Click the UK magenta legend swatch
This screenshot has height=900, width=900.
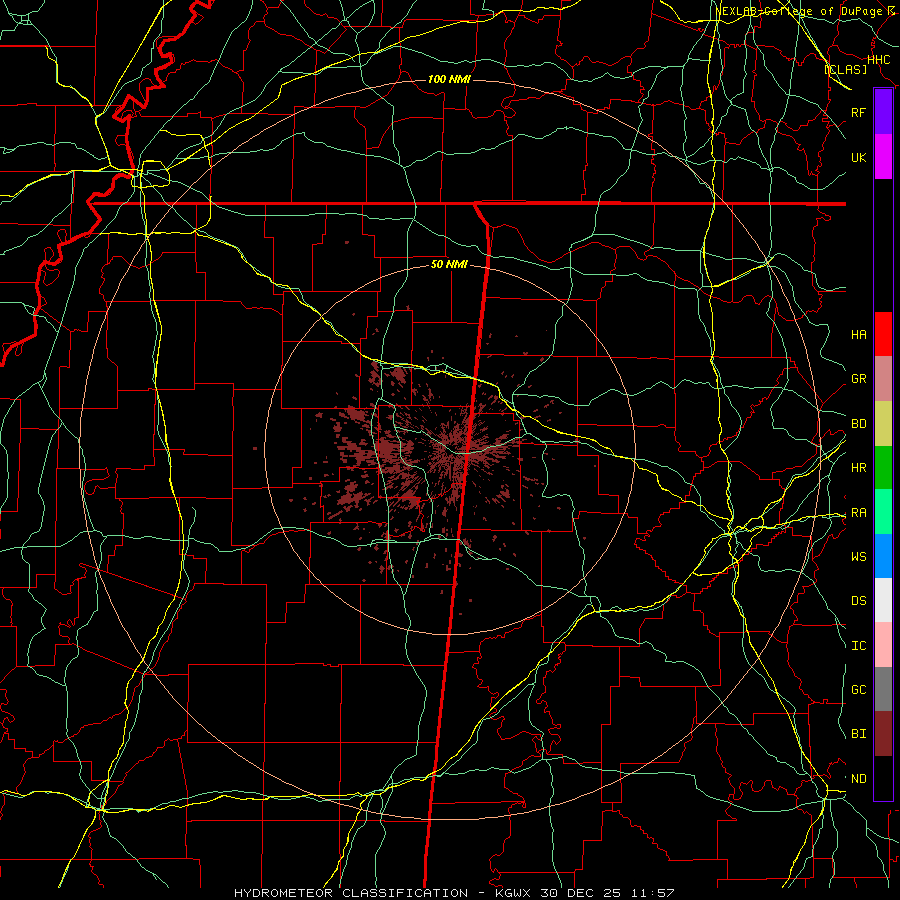pos(883,157)
